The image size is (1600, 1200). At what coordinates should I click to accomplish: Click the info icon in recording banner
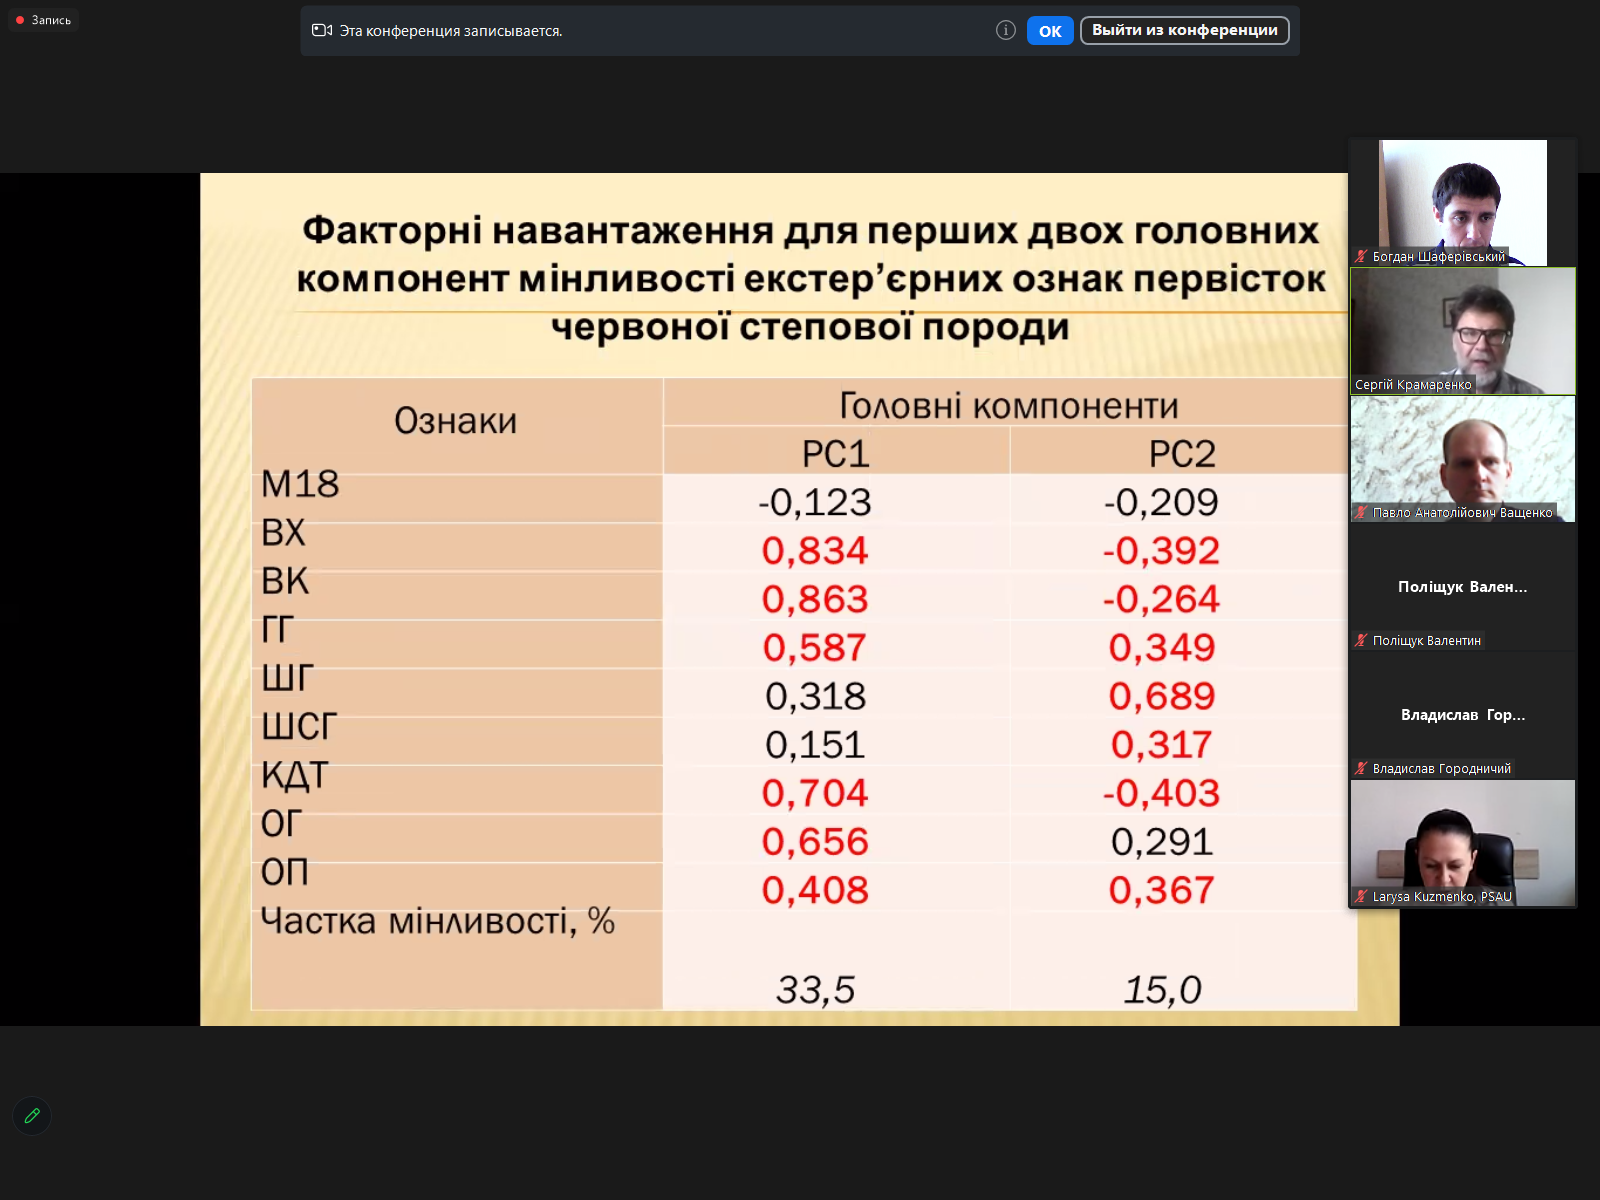1006,30
